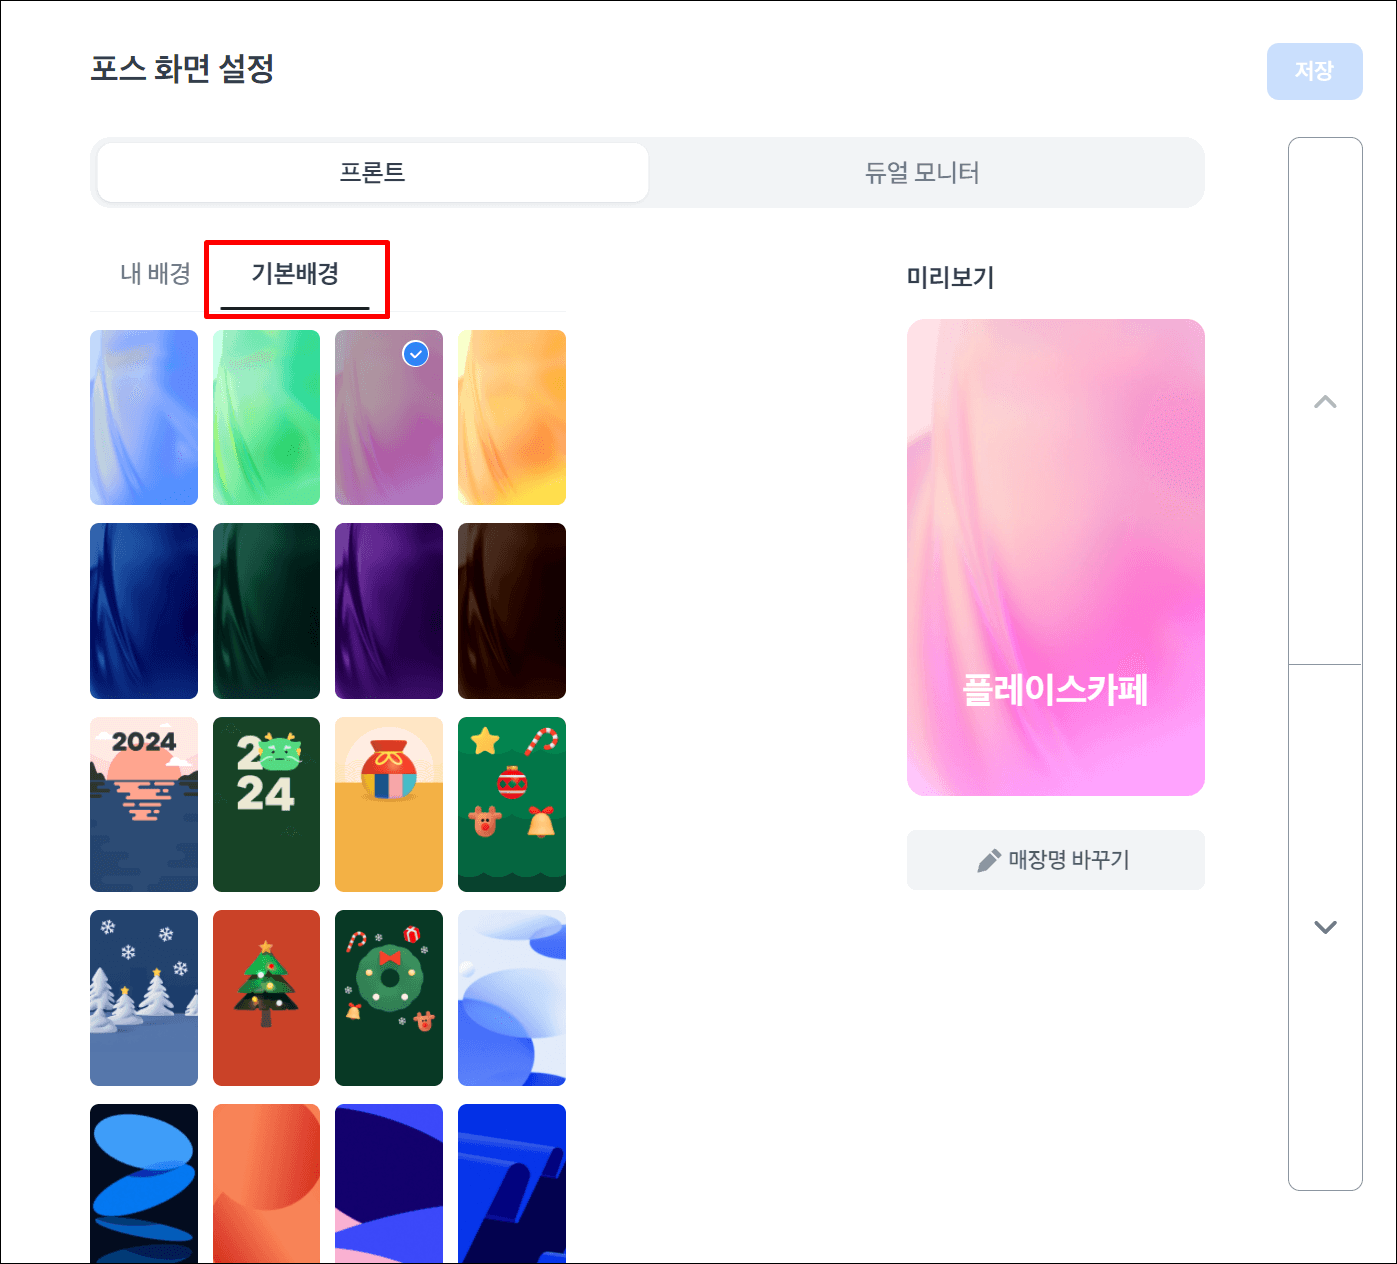This screenshot has height=1264, width=1397.
Task: Choose the green gradient background
Action: click(266, 418)
